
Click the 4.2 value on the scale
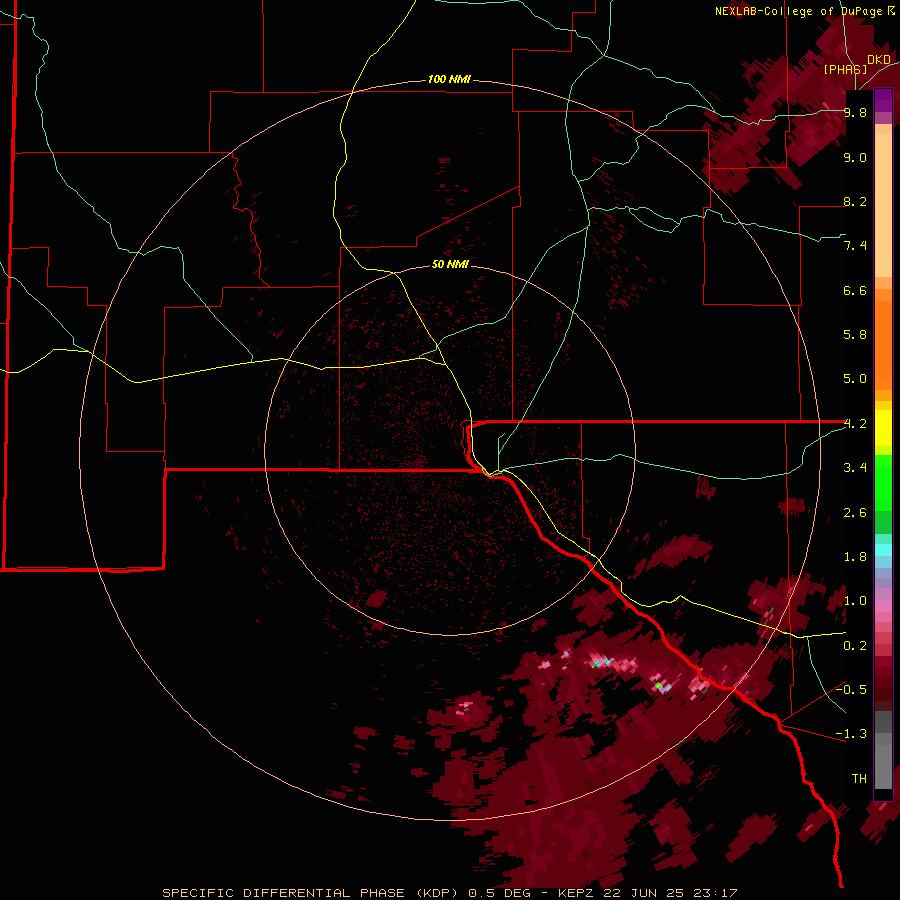[x=855, y=424]
